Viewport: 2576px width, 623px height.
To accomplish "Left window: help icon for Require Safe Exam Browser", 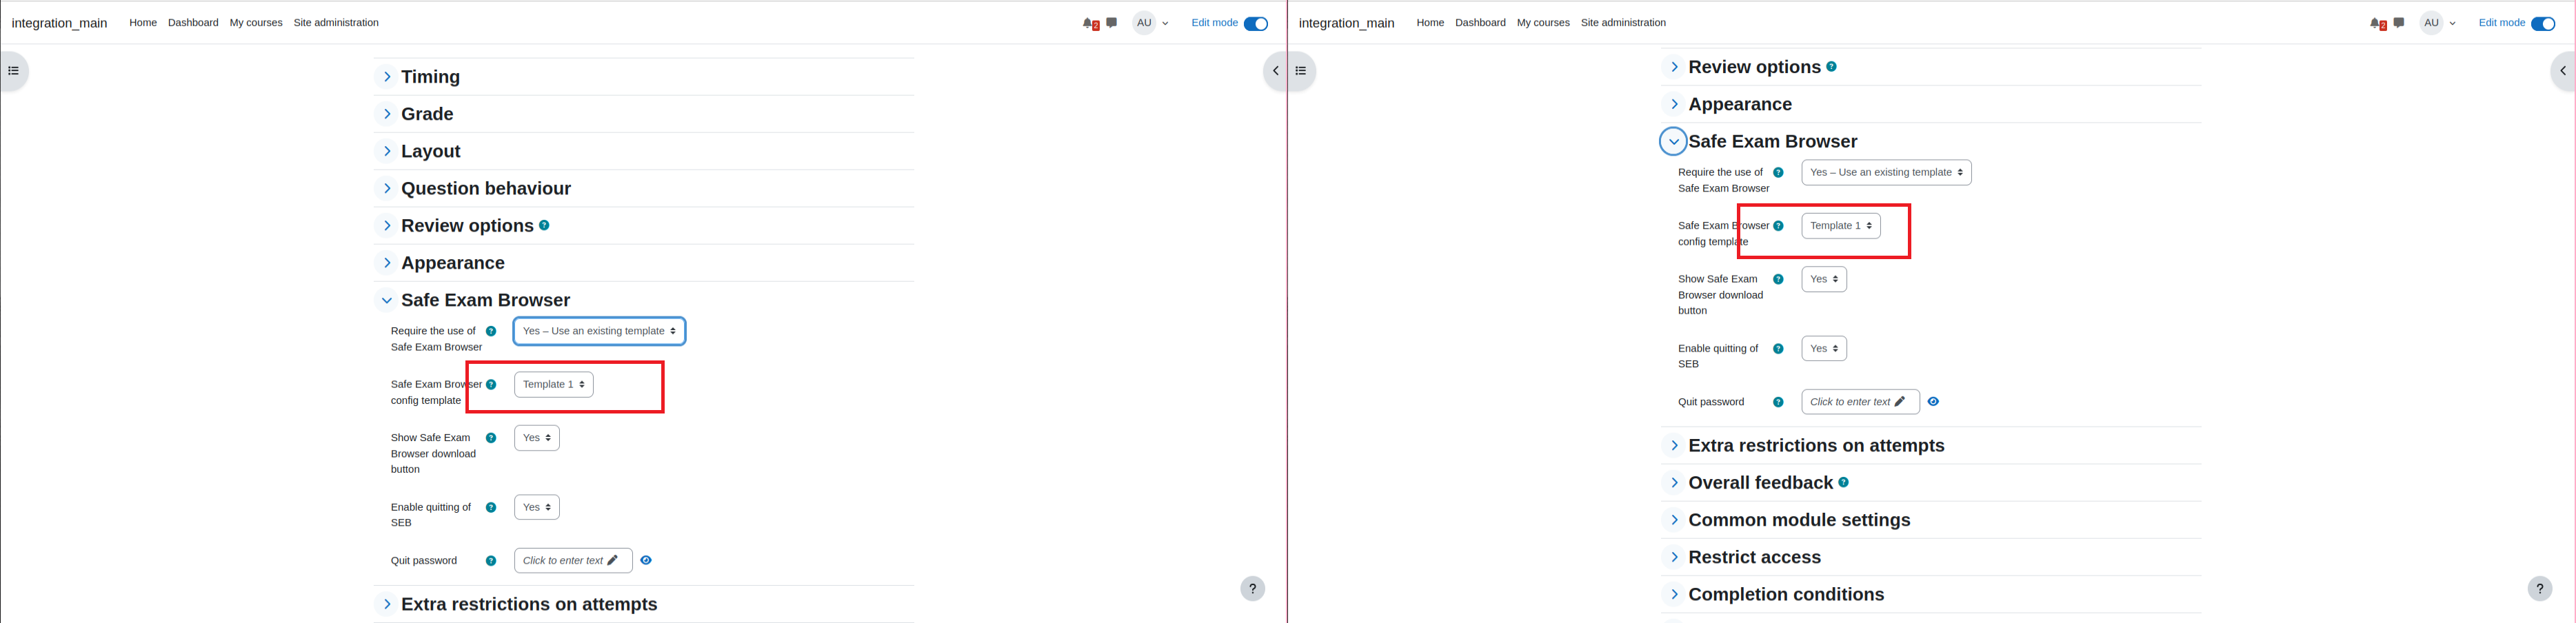I will coord(491,331).
